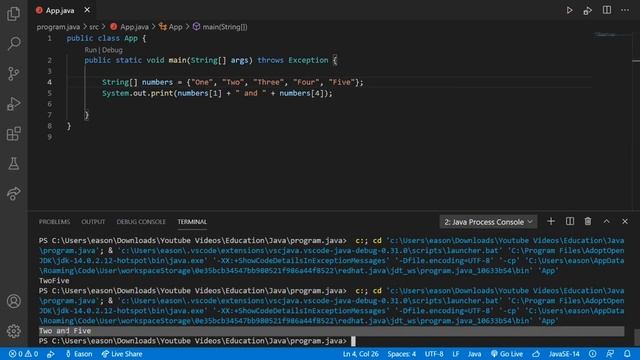Click the terminal prompt input line
This screenshot has width=640, height=360.
pyautogui.click(x=197, y=341)
